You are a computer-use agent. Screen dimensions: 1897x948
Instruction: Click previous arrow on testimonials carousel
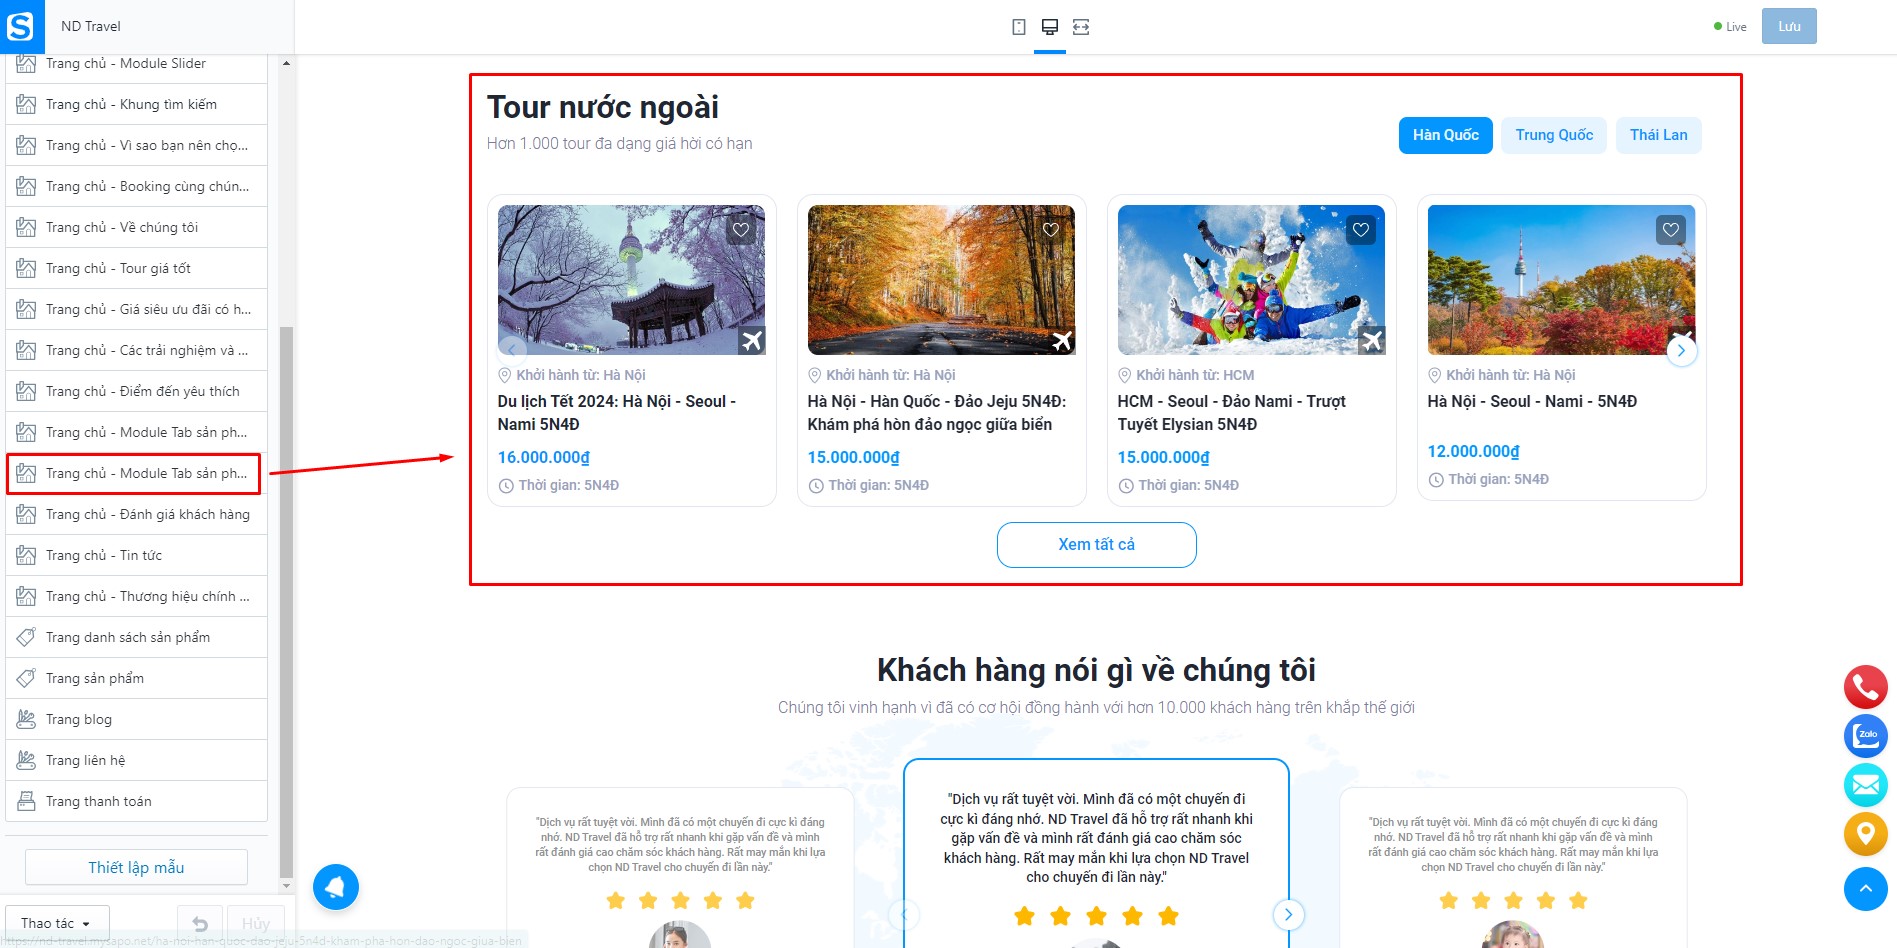pyautogui.click(x=904, y=914)
